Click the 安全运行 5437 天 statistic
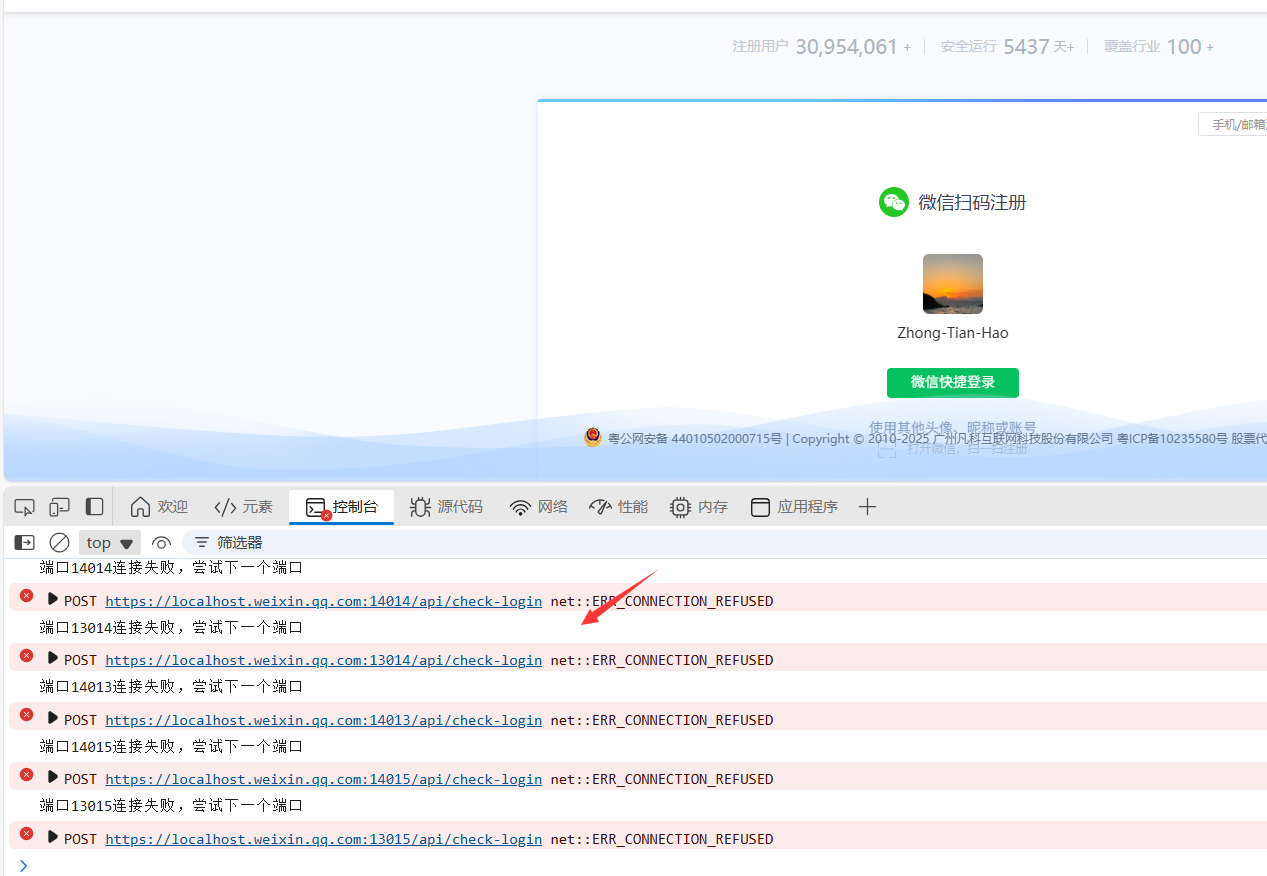Viewport: 1267px width, 876px height. click(1007, 47)
